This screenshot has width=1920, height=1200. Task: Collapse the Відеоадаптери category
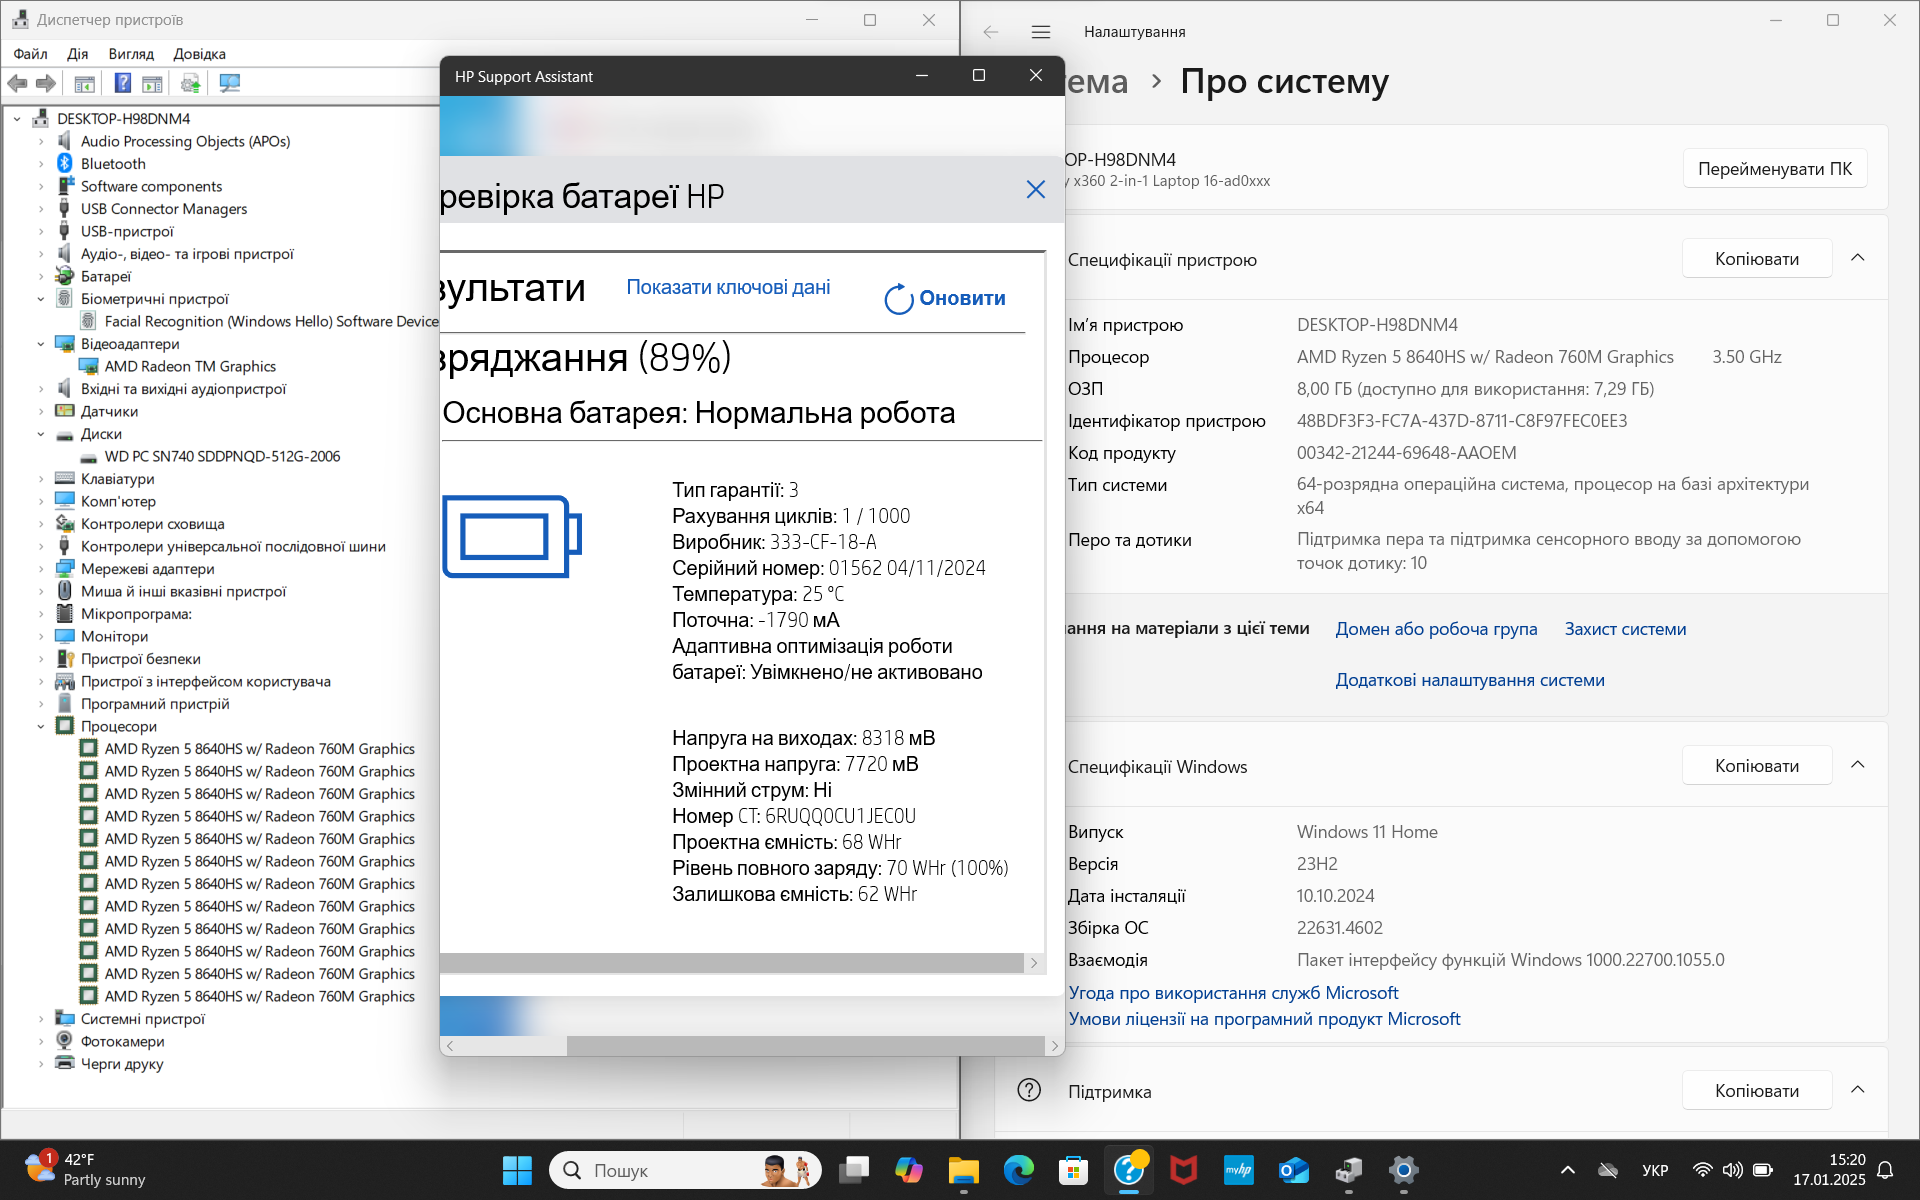click(x=41, y=344)
